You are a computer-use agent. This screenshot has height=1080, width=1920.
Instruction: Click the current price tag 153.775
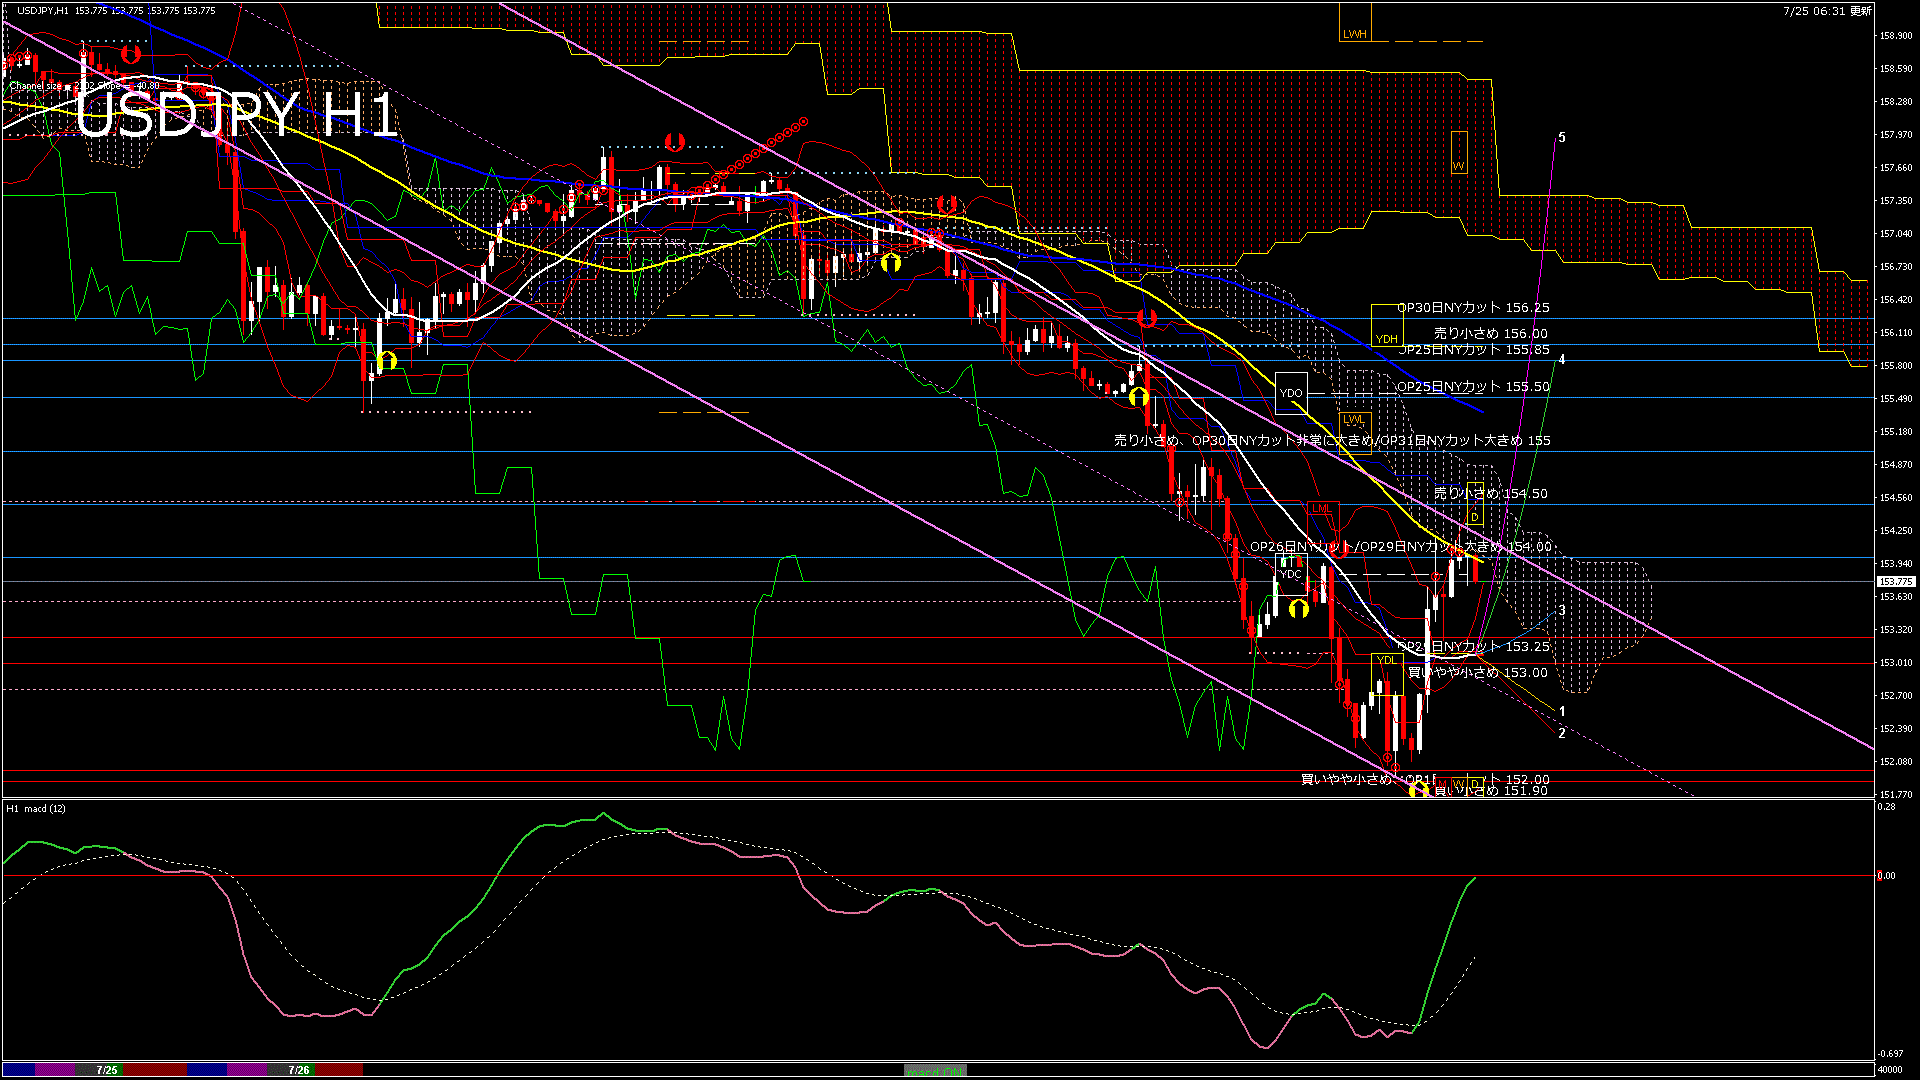click(1895, 581)
